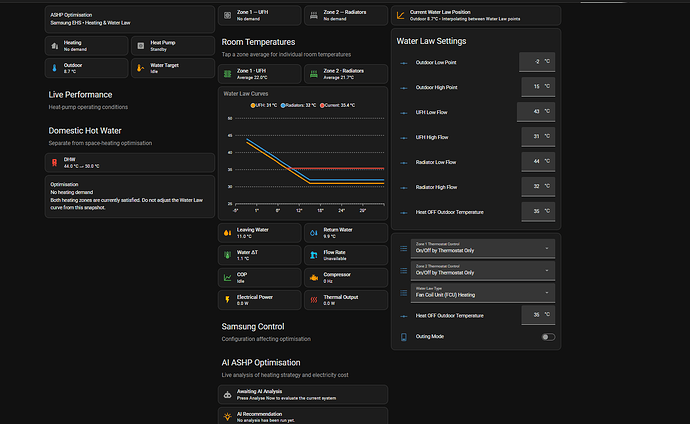This screenshot has height=424, width=690.
Task: Click the upper Heat OFF Outdoor Temperature field
Action: [538, 212]
